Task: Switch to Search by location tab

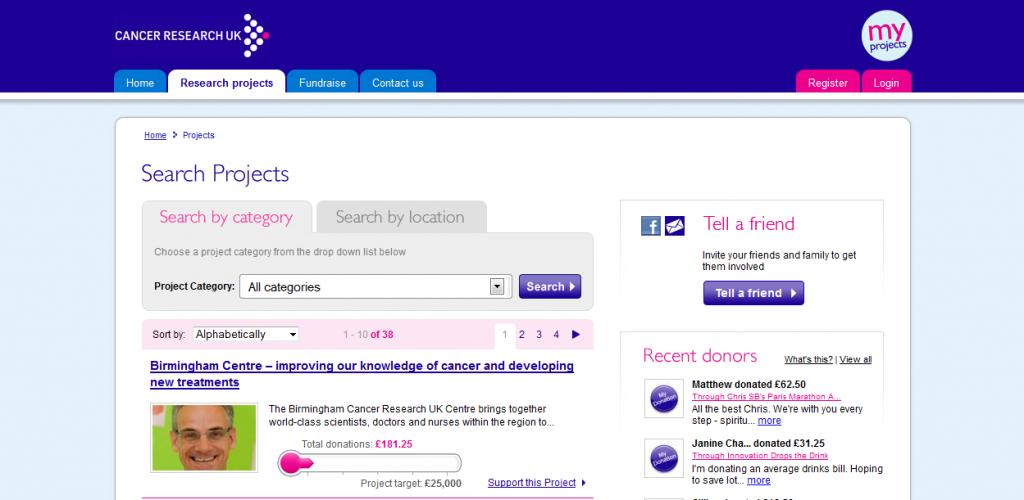Action: (x=401, y=217)
